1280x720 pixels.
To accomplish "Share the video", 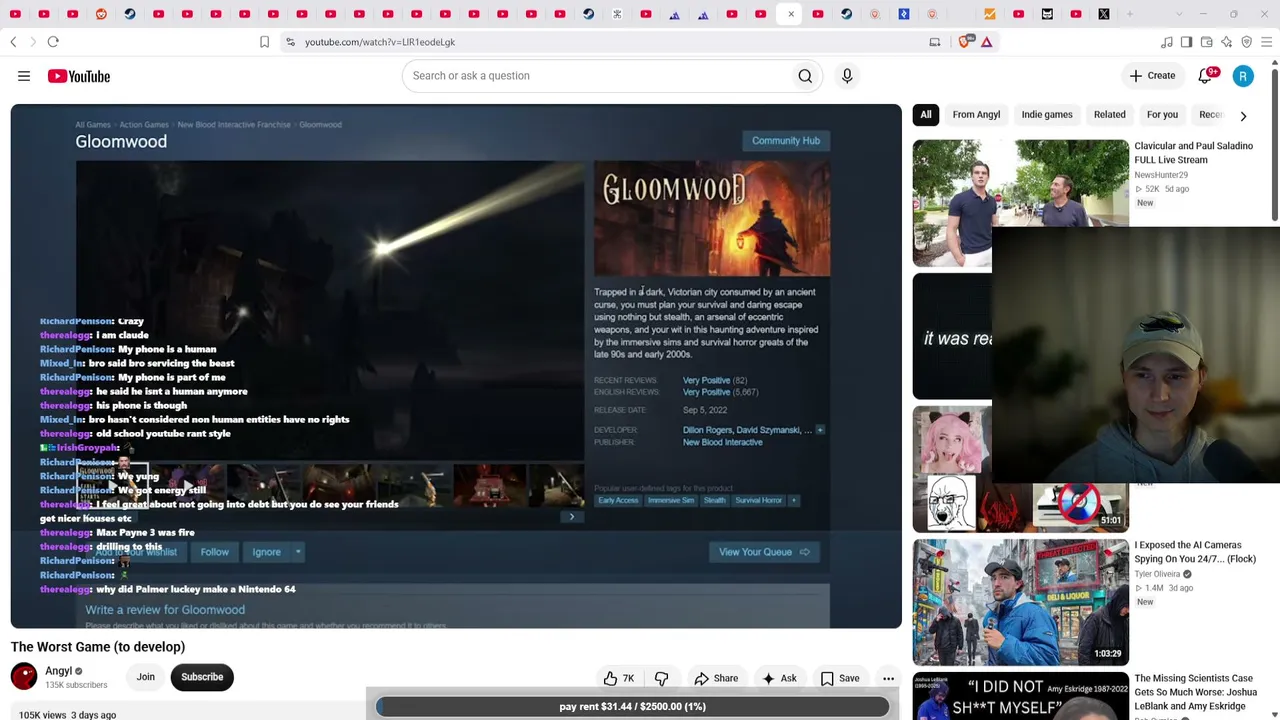I will pyautogui.click(x=716, y=678).
